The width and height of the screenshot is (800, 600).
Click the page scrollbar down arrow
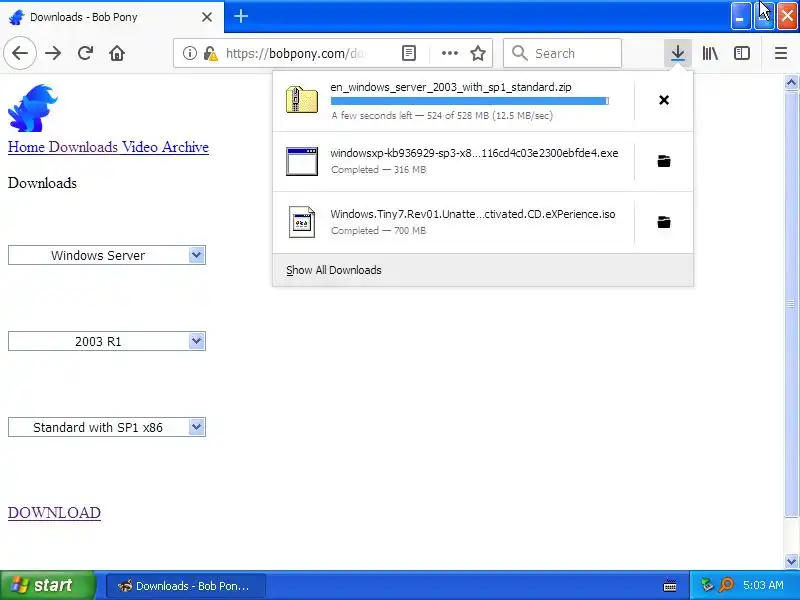pyautogui.click(x=791, y=562)
